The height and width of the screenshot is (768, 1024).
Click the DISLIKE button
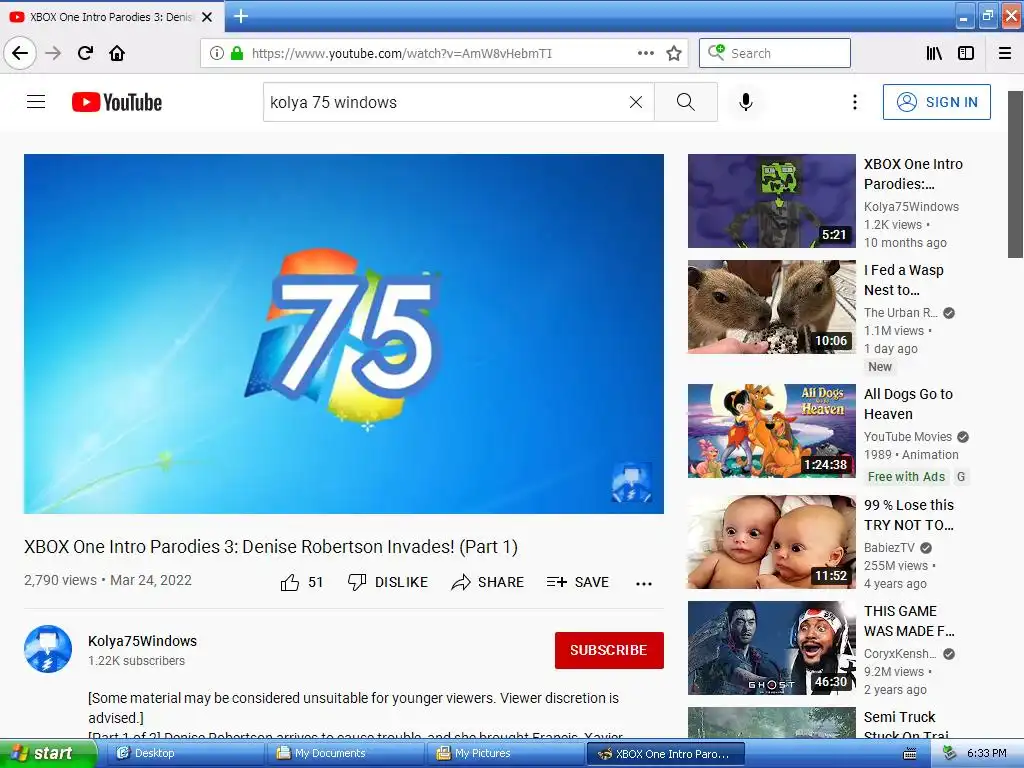click(x=388, y=582)
